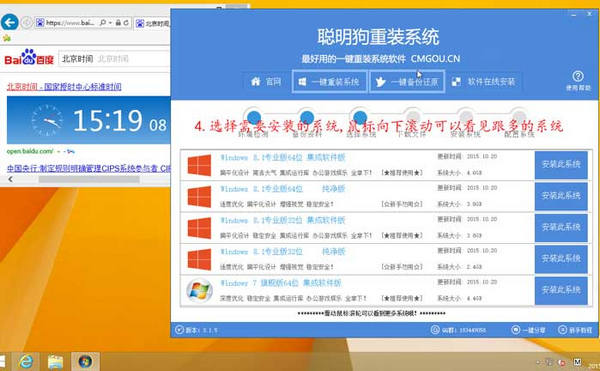Open 新手教程 tutorial in status bar
Screen dimensions: 600x371
(575, 330)
